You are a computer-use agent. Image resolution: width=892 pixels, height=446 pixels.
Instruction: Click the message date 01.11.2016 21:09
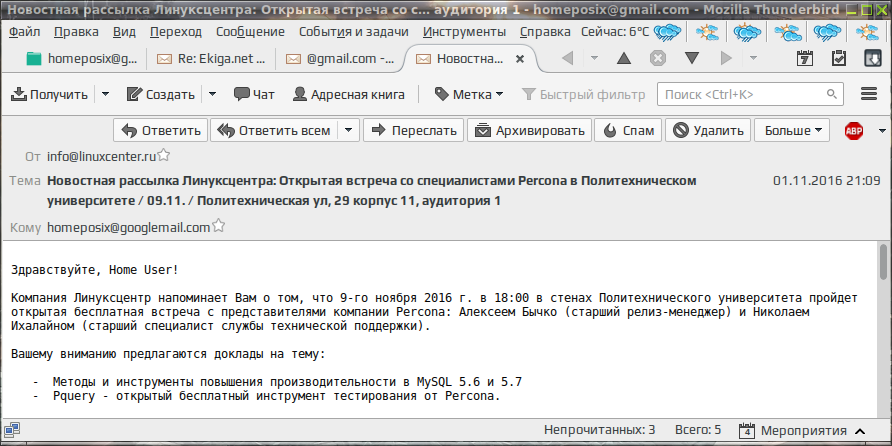826,181
